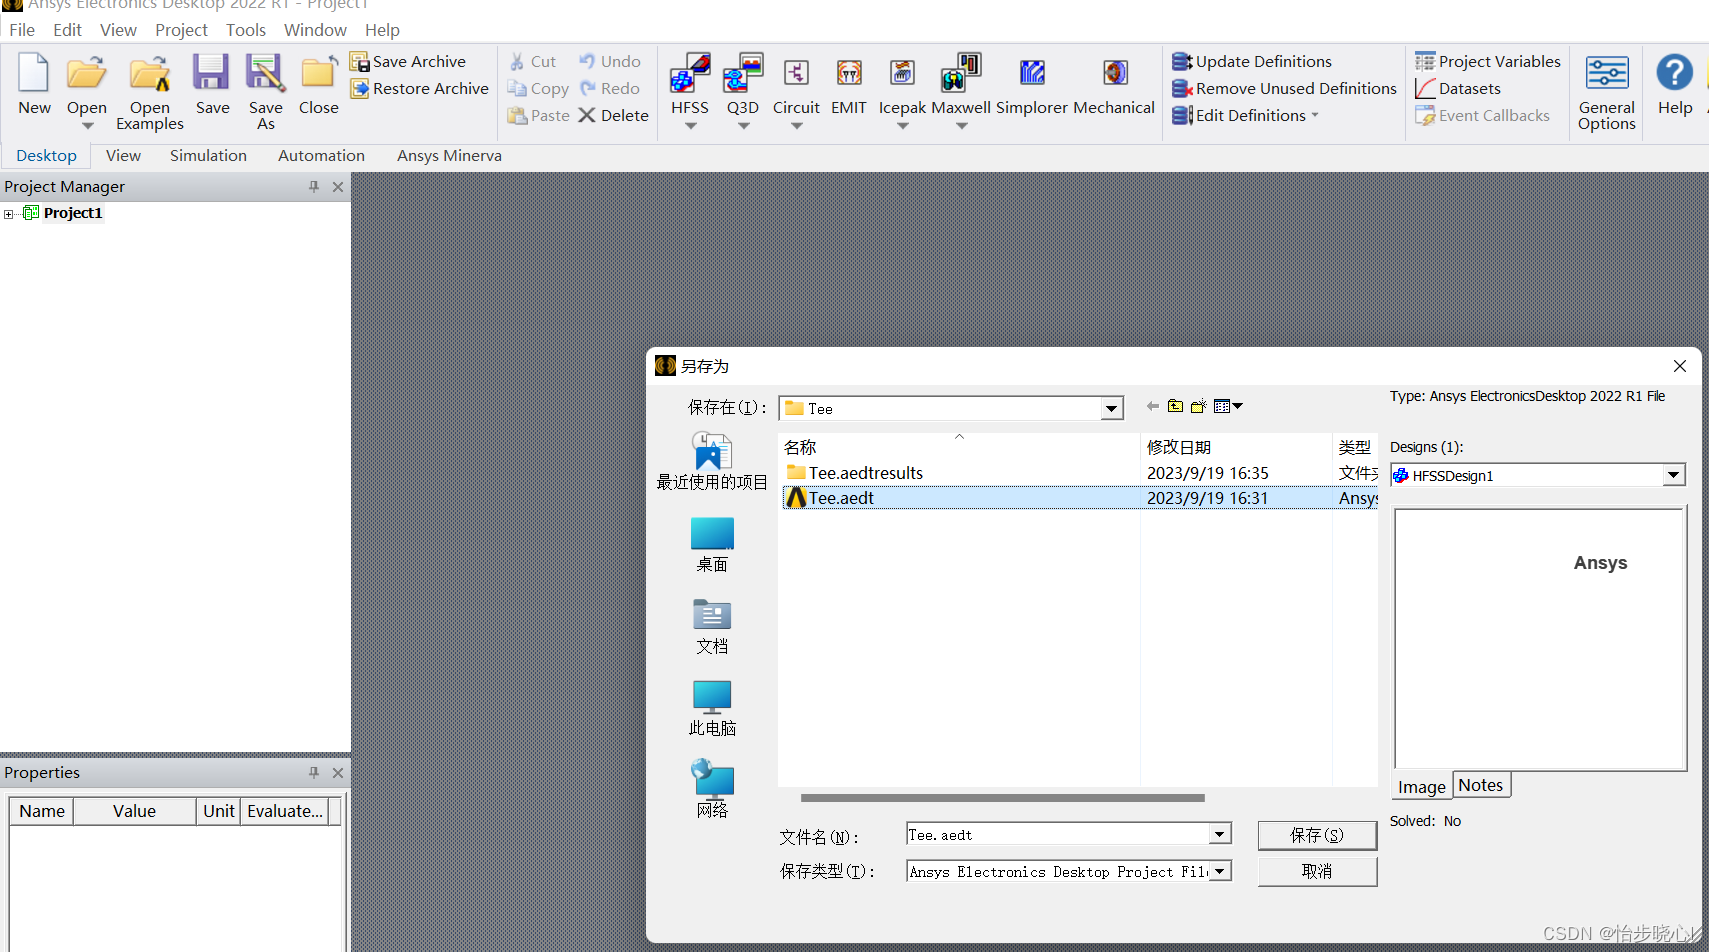Click the Save As icon
The height and width of the screenshot is (952, 1709).
pos(265,73)
